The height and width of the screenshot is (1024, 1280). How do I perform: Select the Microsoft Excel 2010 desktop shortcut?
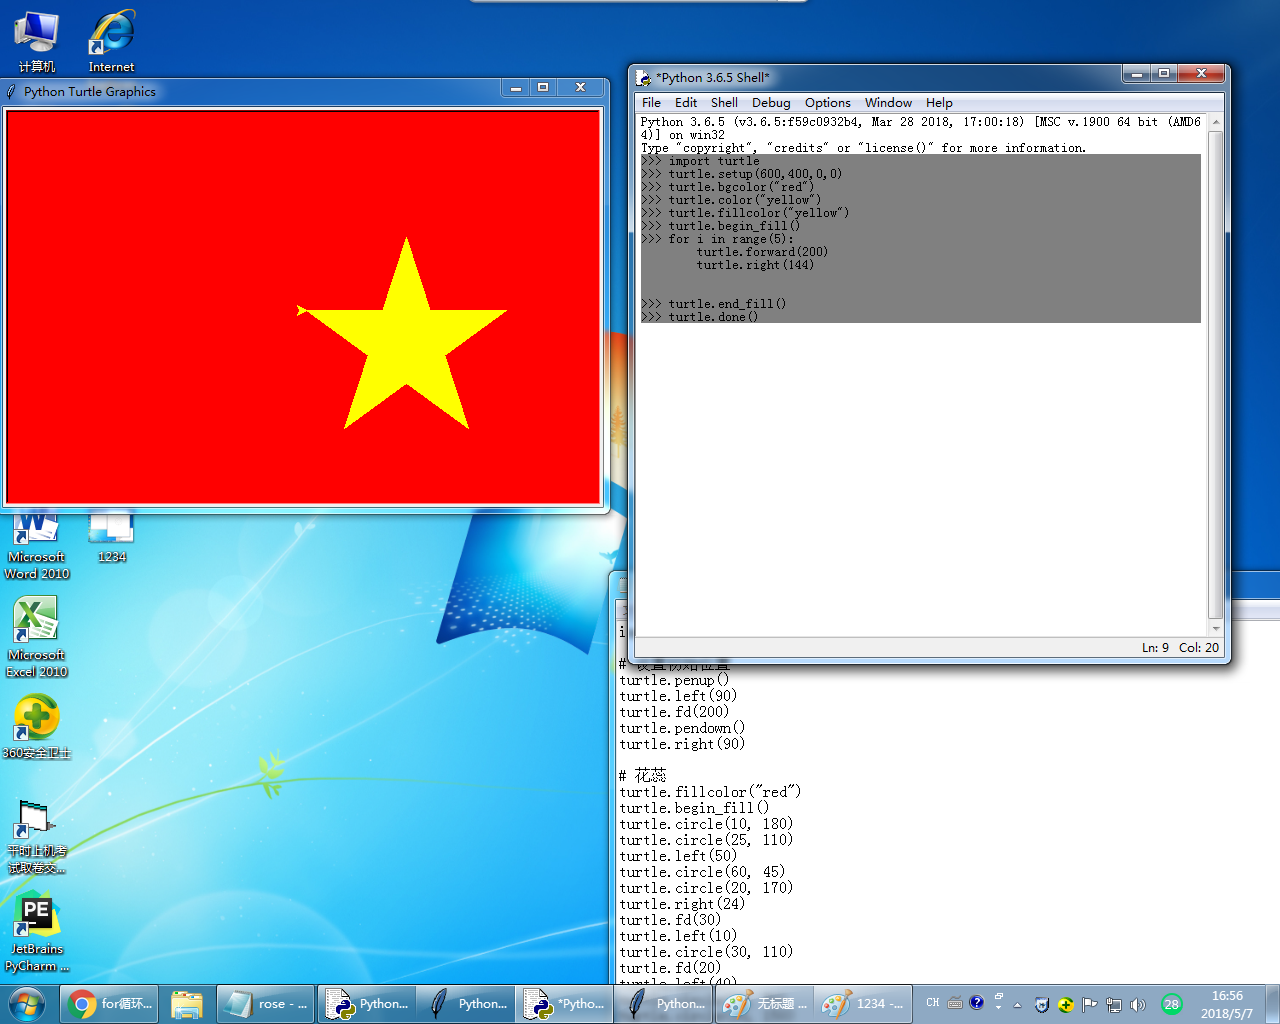[37, 637]
